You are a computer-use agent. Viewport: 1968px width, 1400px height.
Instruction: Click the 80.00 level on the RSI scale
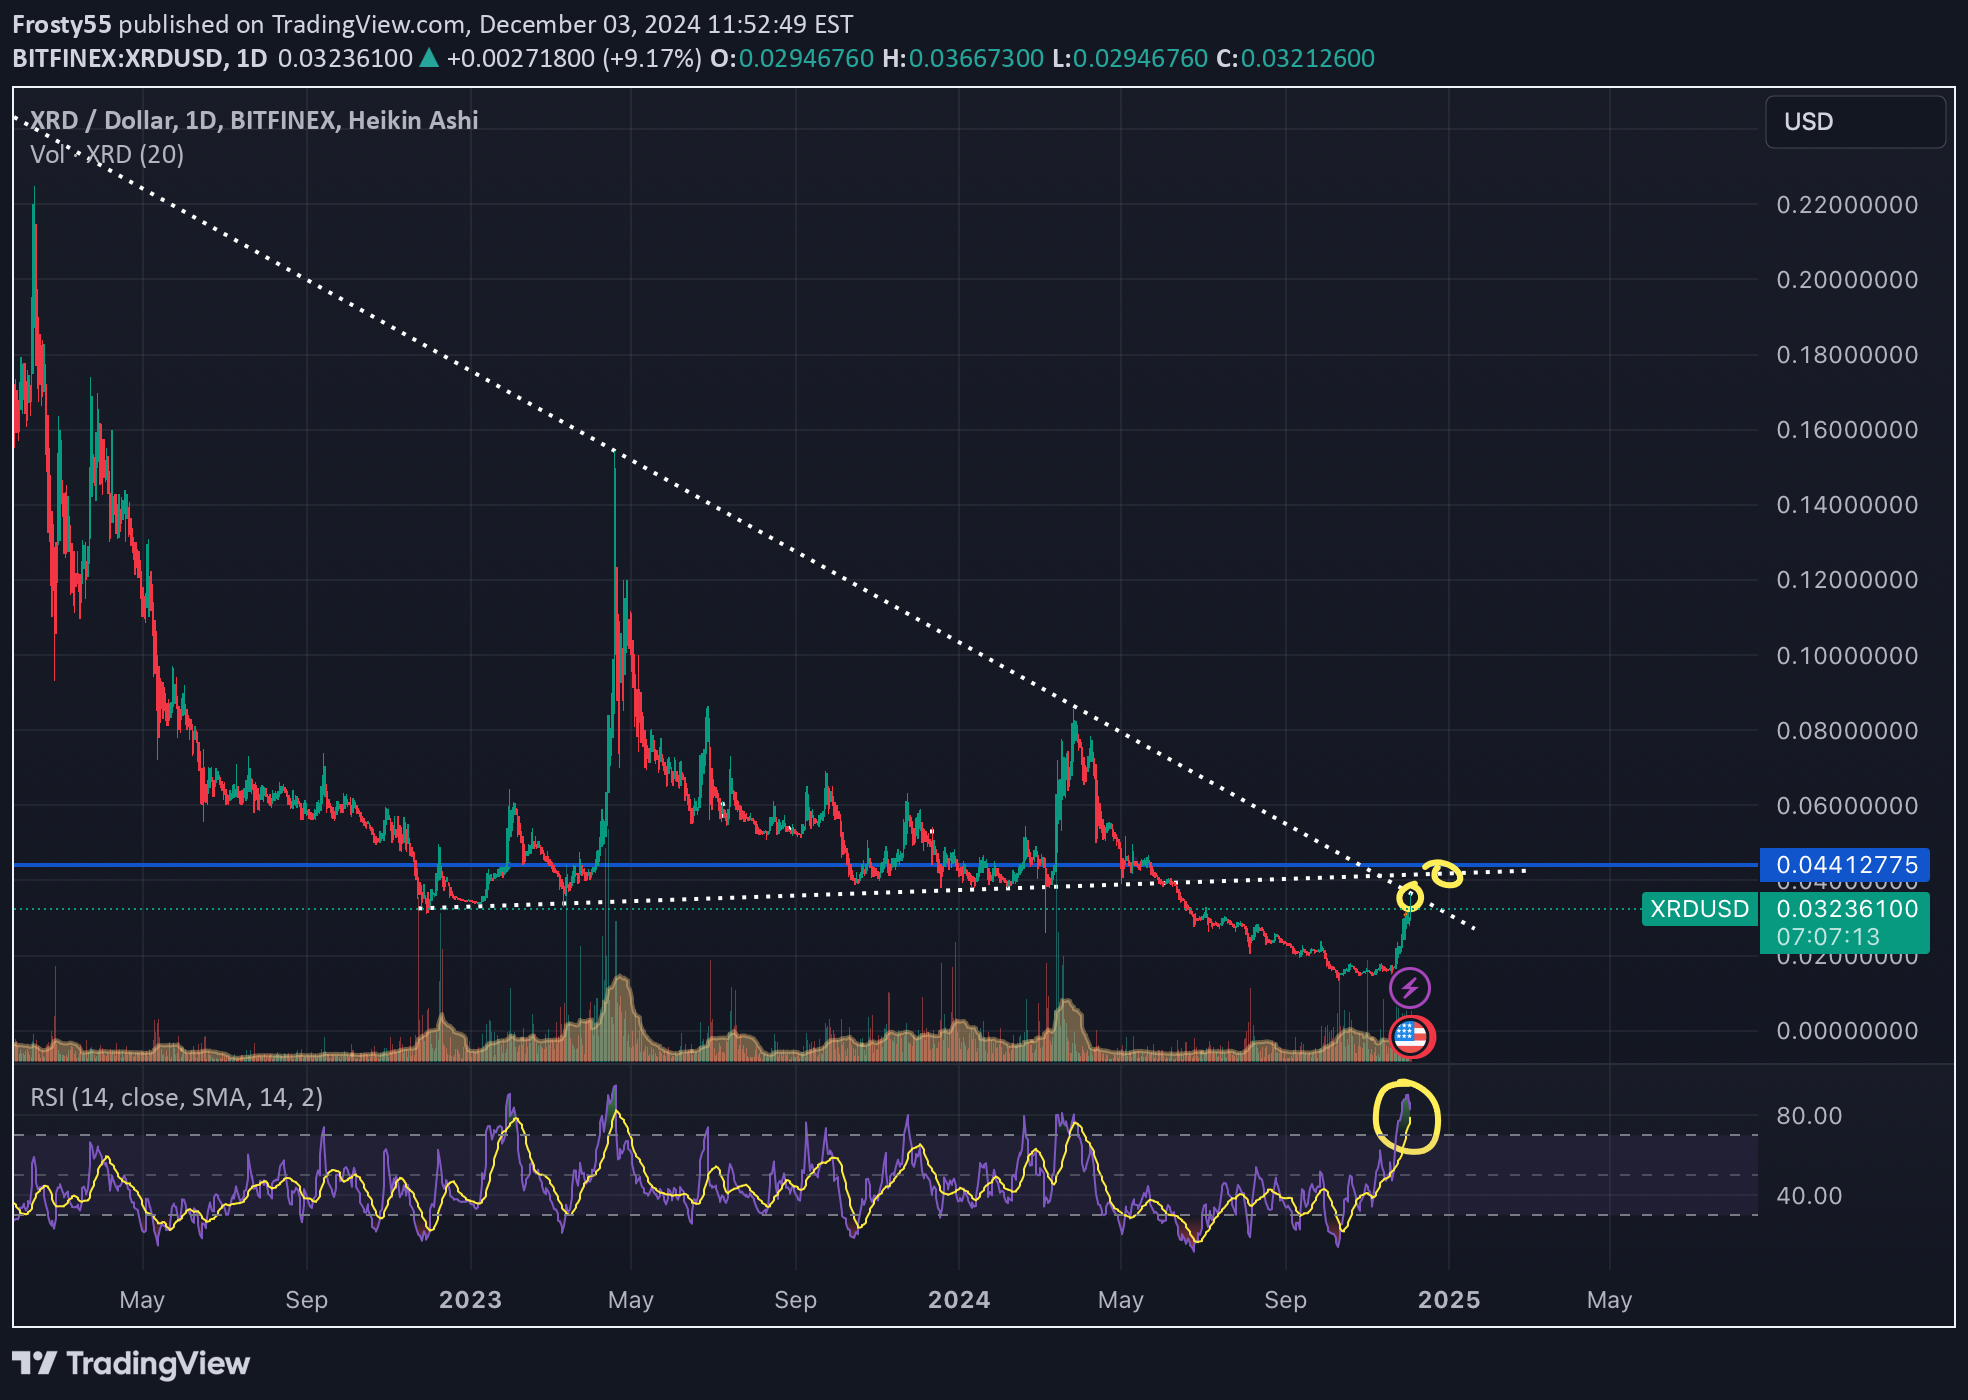(x=1808, y=1116)
